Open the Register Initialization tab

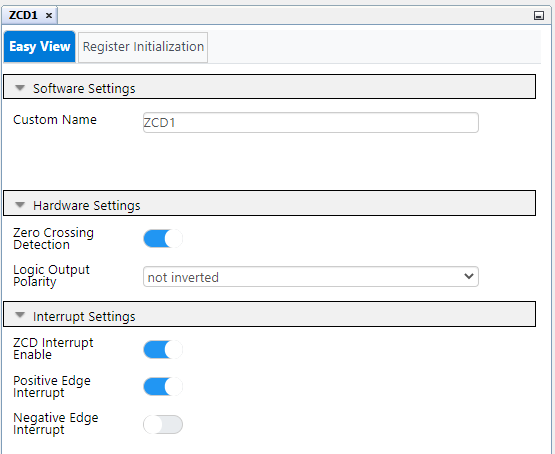[x=143, y=47]
